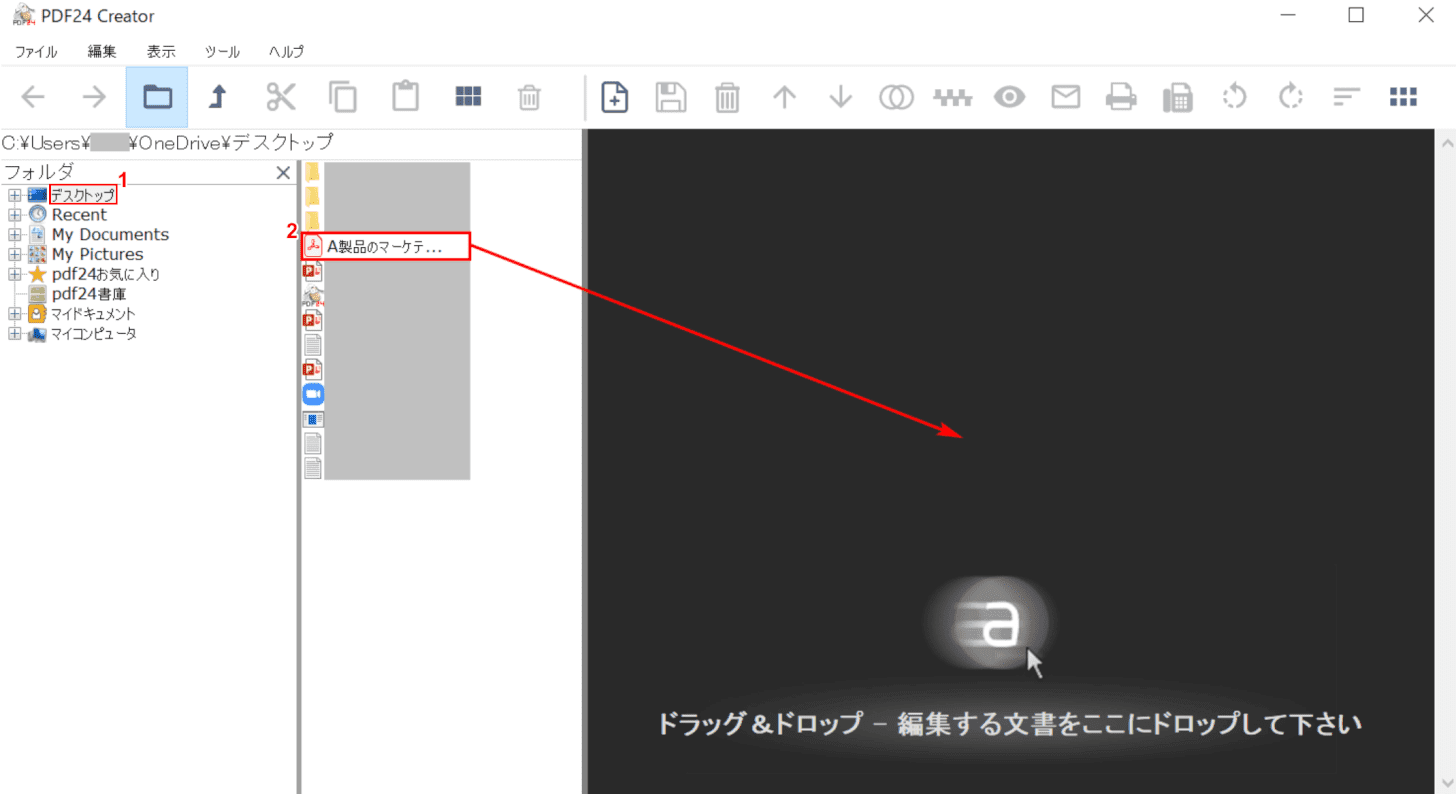Select デスクトップ in folder tree
This screenshot has height=794, width=1456.
tap(83, 195)
